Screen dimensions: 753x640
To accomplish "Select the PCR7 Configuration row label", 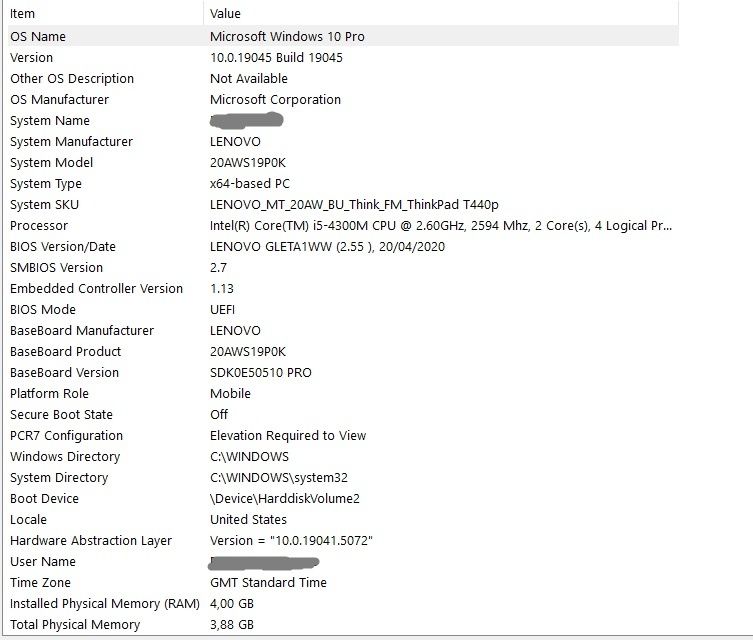I will tap(66, 436).
